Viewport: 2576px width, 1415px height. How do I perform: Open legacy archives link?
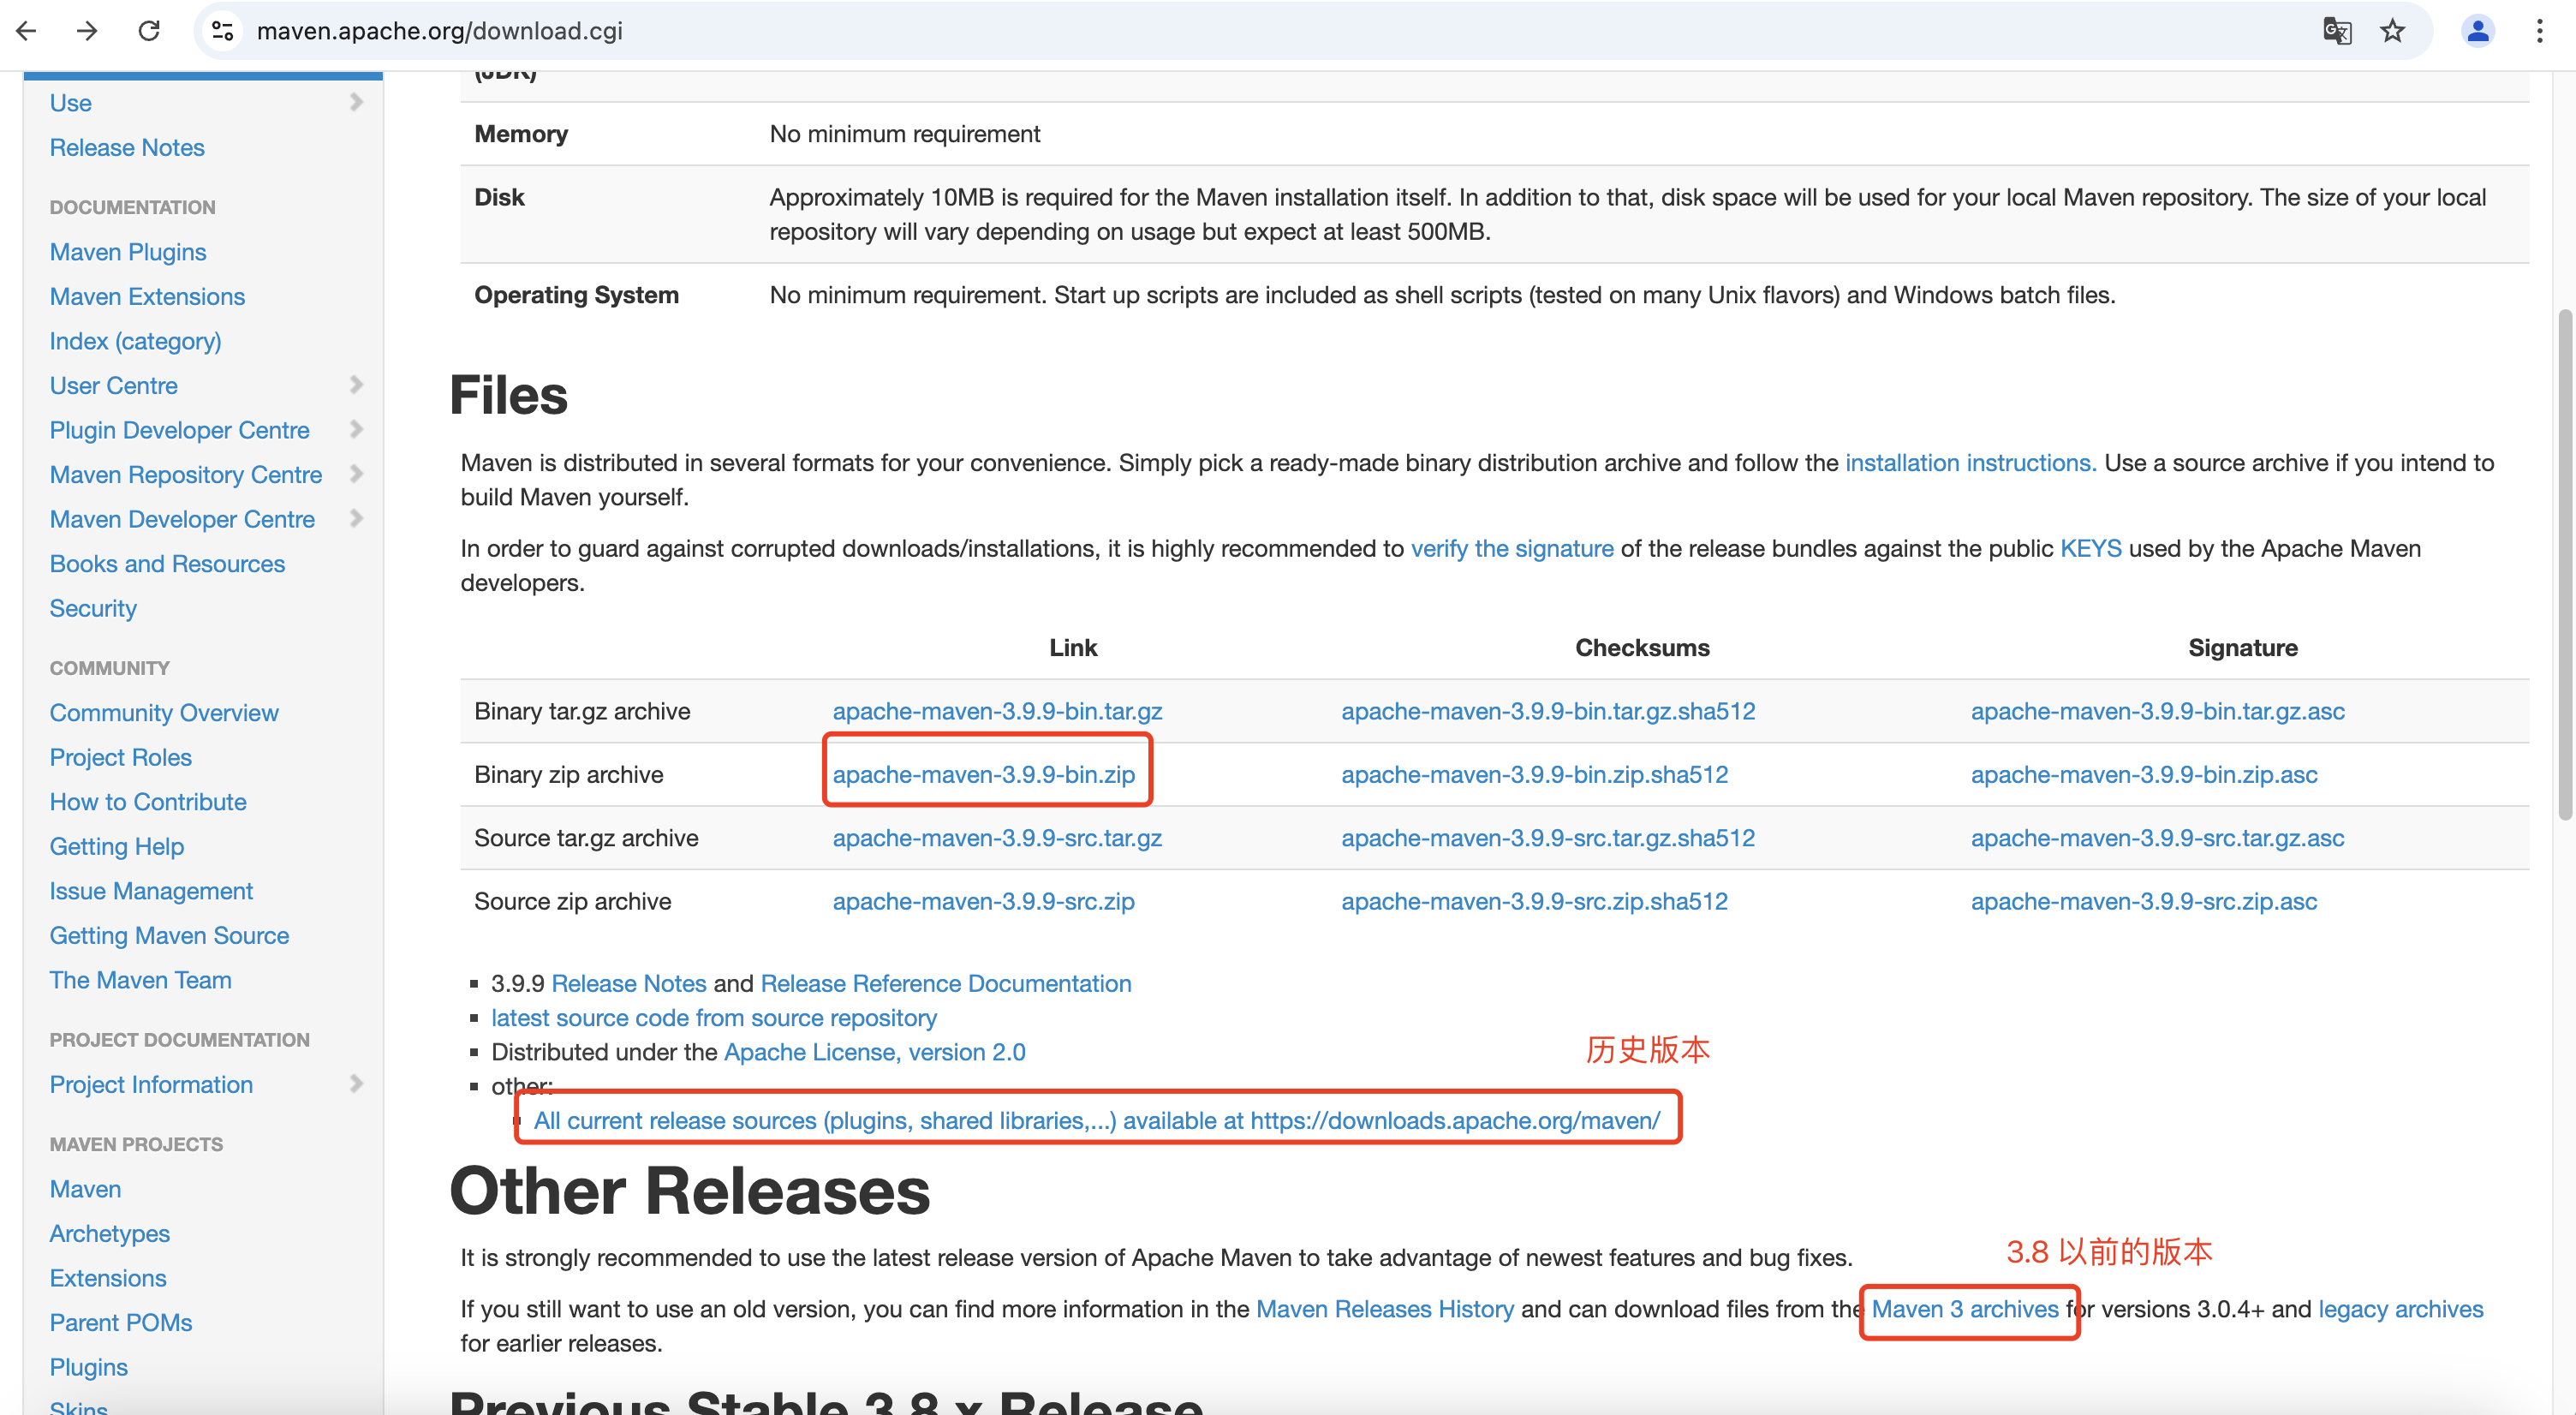coord(2401,1309)
